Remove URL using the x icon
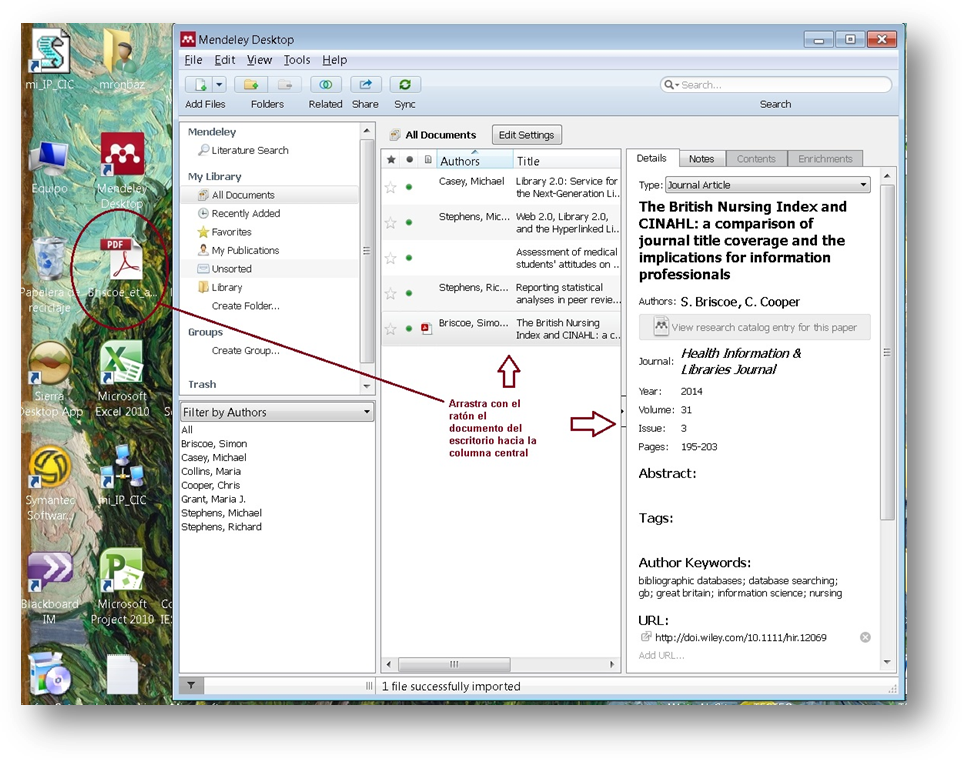This screenshot has height=760, width=962. (865, 637)
